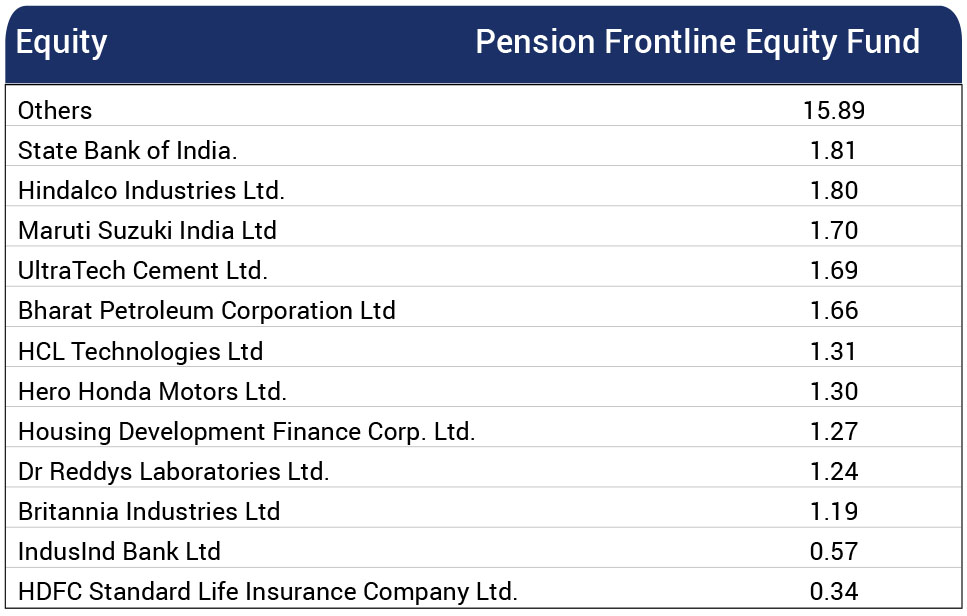Viewport: 967px width, 616px height.
Task: Click the 0.34 HDFC Standard Life value
Action: tap(834, 592)
